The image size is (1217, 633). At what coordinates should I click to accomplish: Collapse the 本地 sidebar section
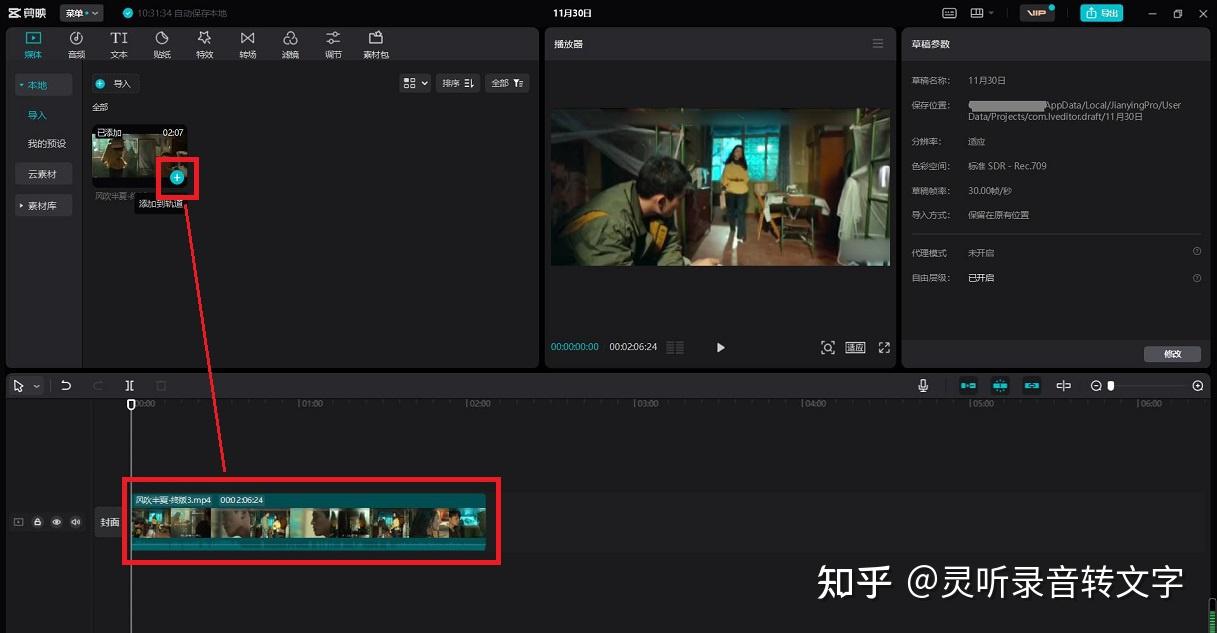pos(44,85)
